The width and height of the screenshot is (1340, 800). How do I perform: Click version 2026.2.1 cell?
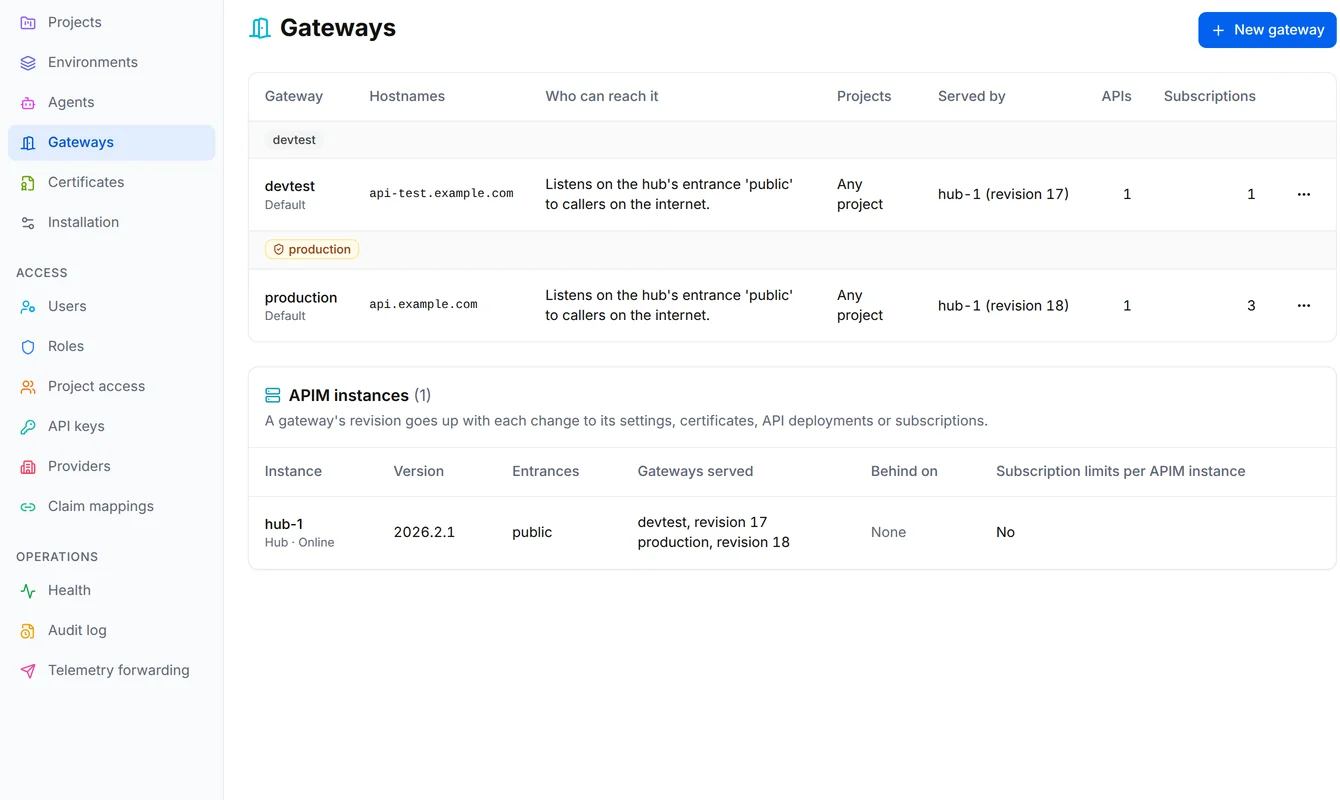[x=424, y=532]
